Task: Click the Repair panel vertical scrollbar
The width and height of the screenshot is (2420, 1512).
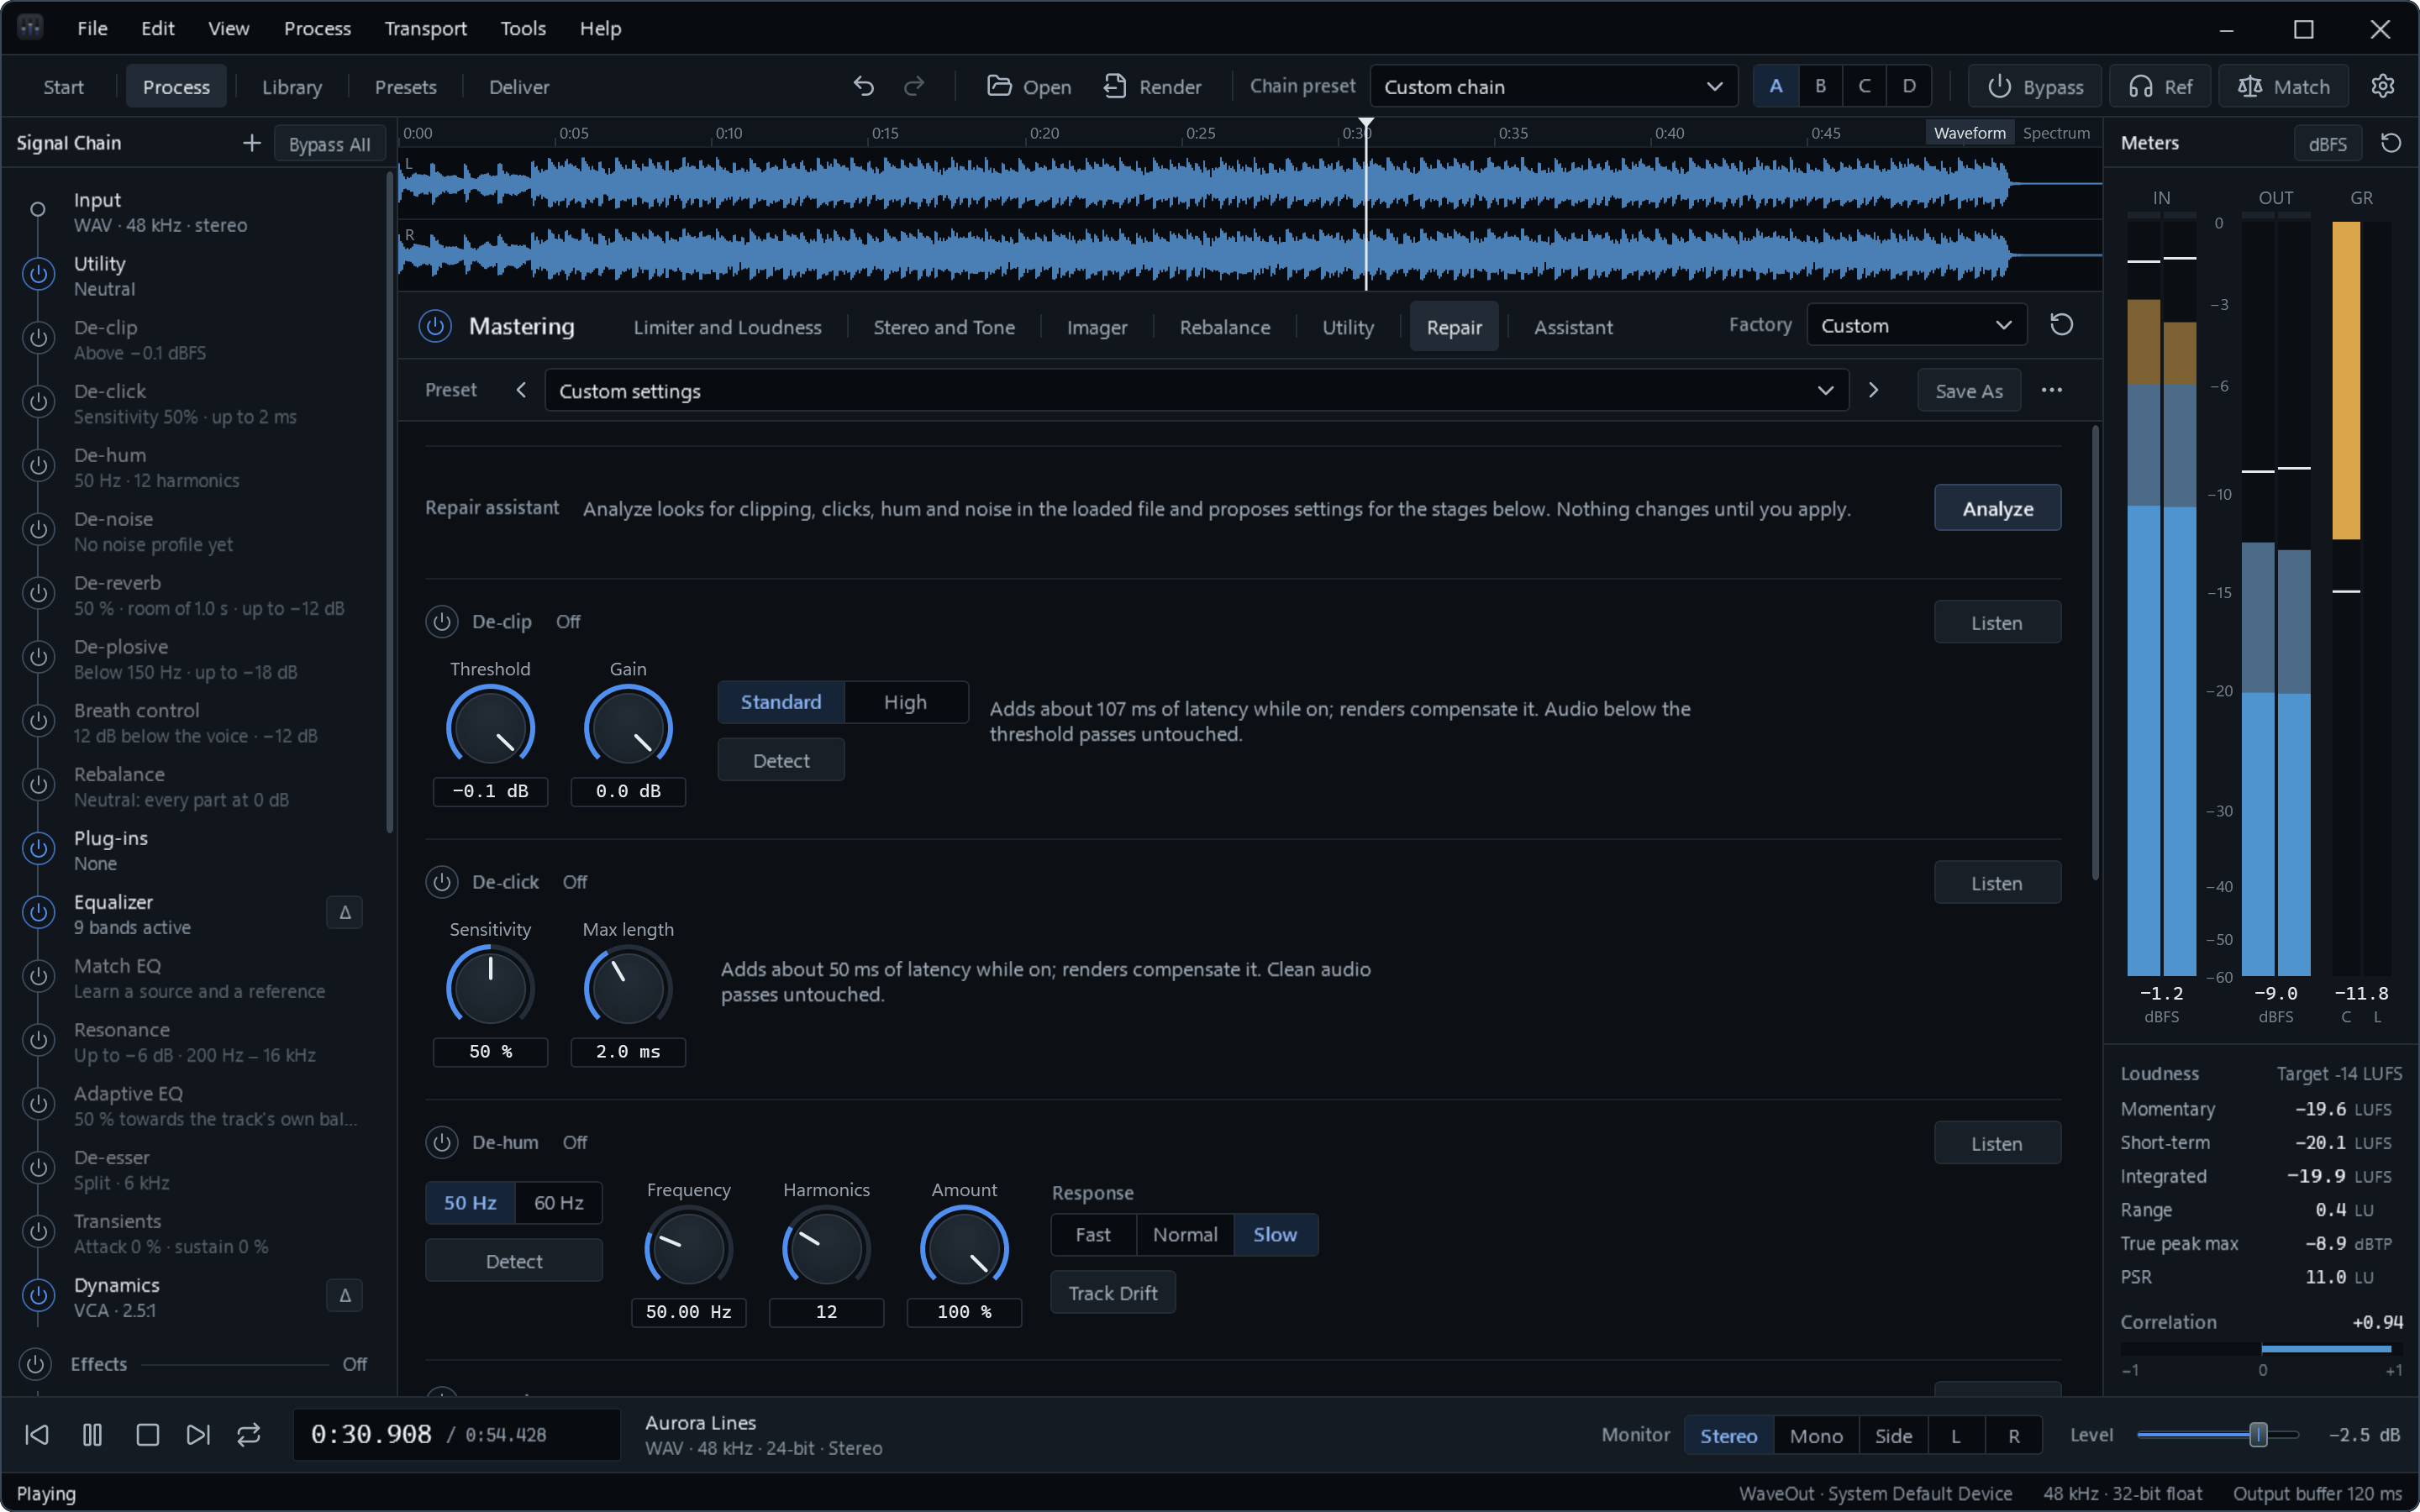Action: pos(2094,654)
